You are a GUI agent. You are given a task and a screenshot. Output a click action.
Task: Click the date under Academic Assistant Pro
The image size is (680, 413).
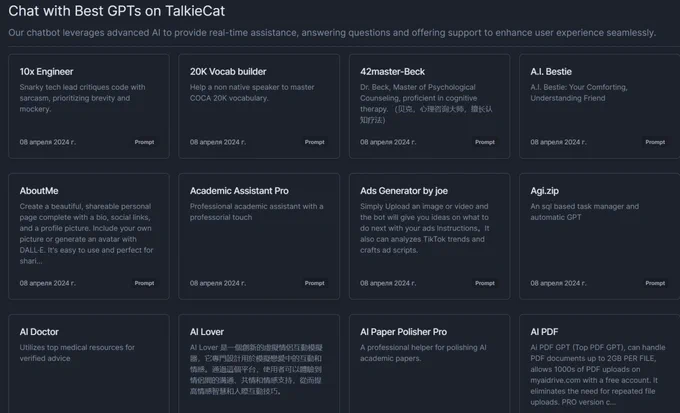click(218, 283)
